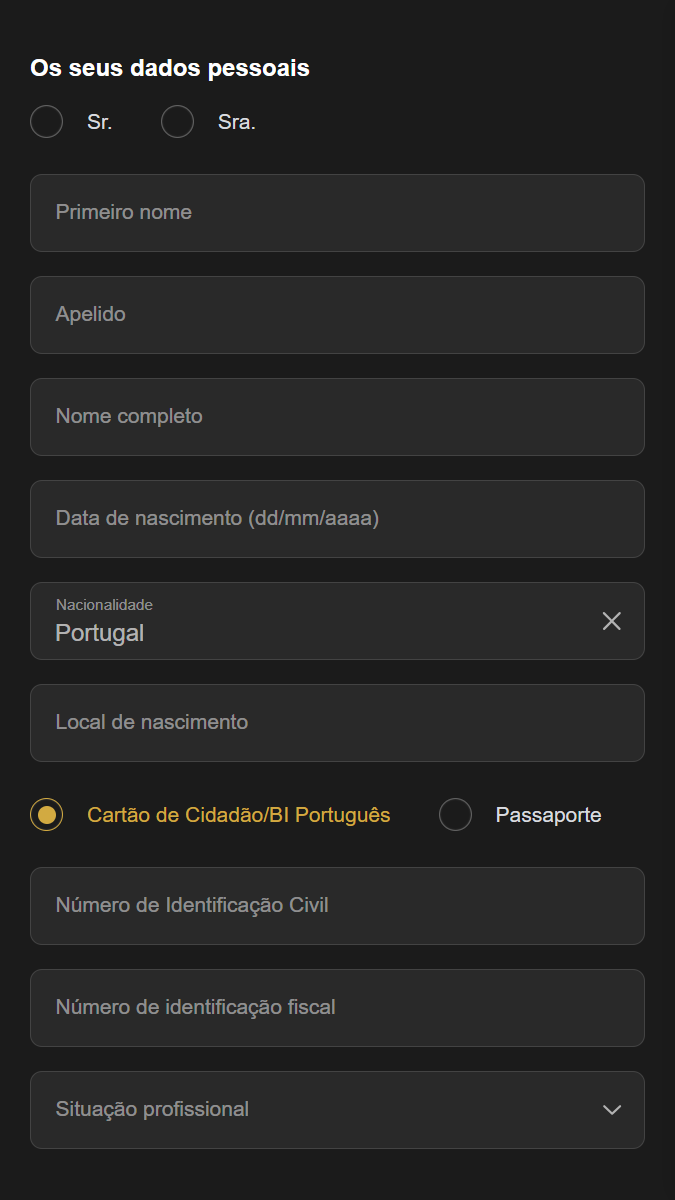Screen dimensions: 675x1200
Task: Click the Número de identificação fiscal field
Action: [337, 1008]
